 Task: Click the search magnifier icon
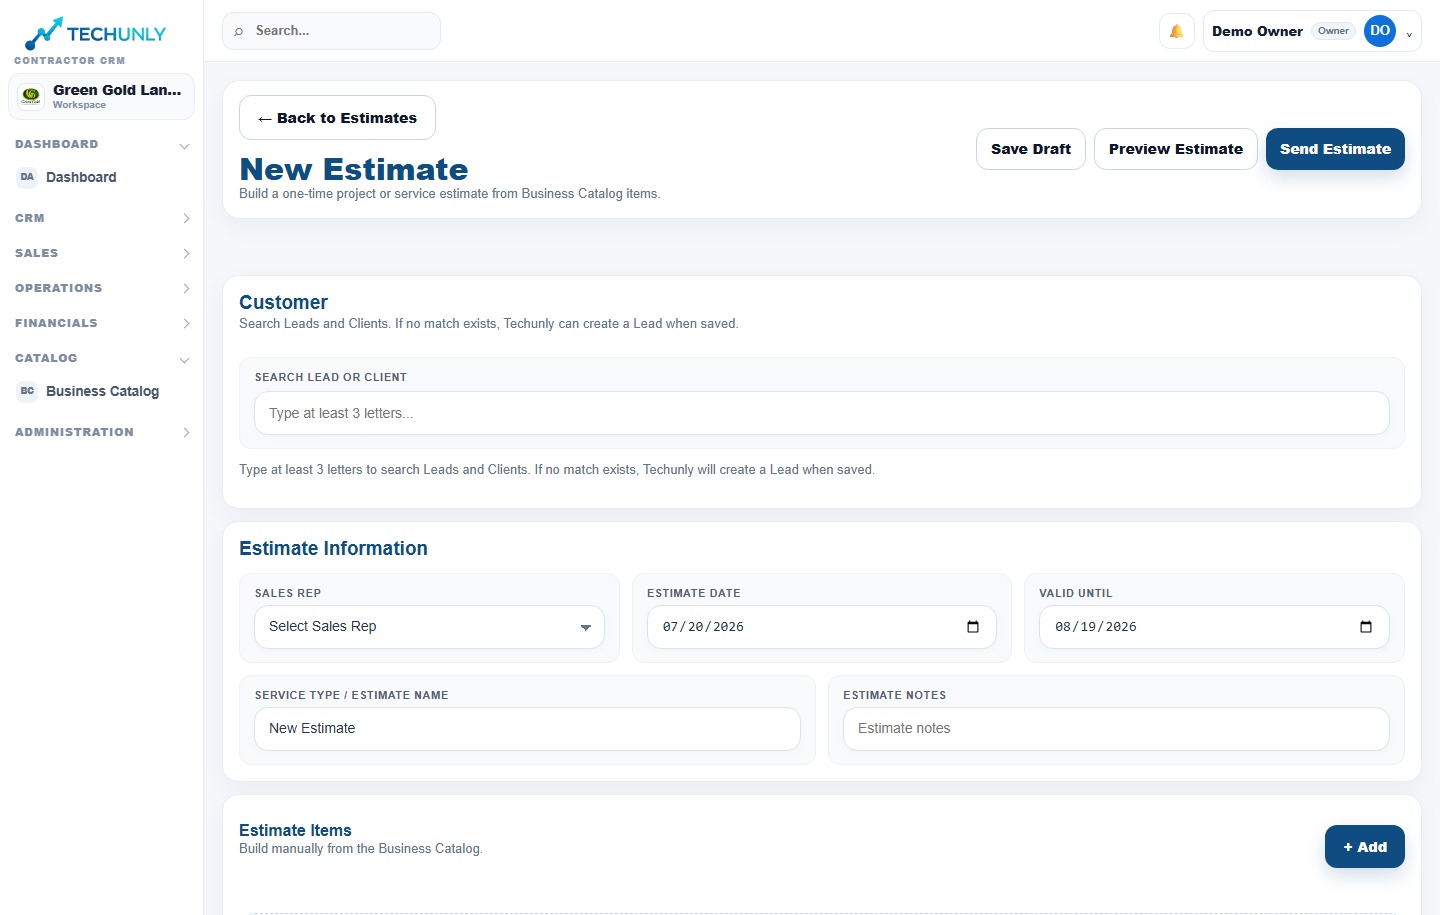[238, 32]
